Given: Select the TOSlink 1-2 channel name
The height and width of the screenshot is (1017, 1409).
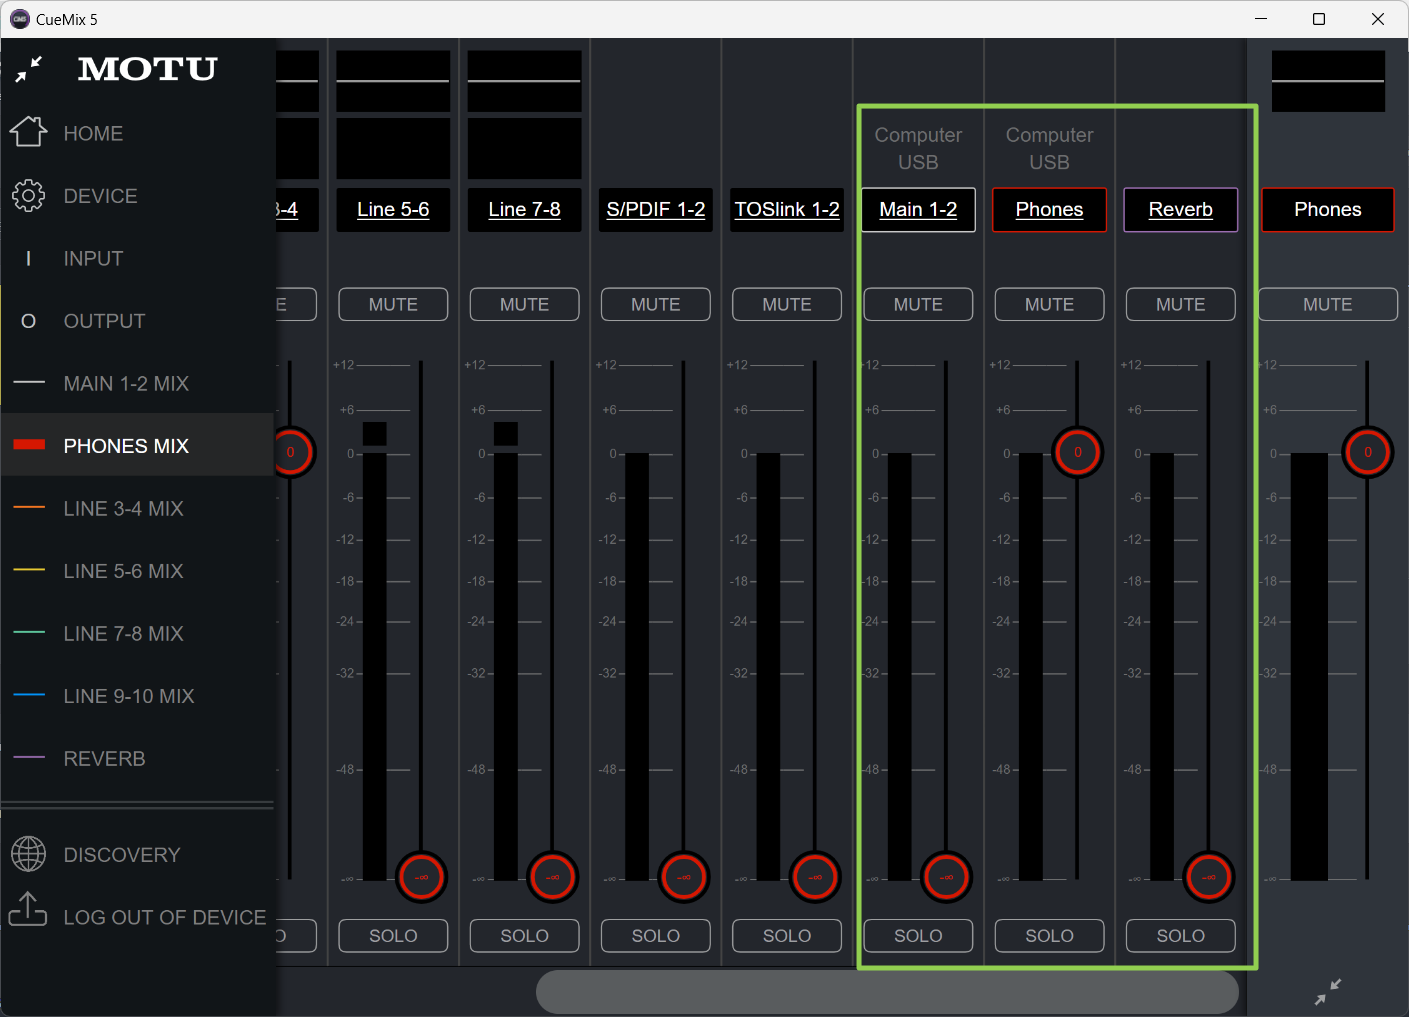Looking at the screenshot, I should click(x=787, y=210).
